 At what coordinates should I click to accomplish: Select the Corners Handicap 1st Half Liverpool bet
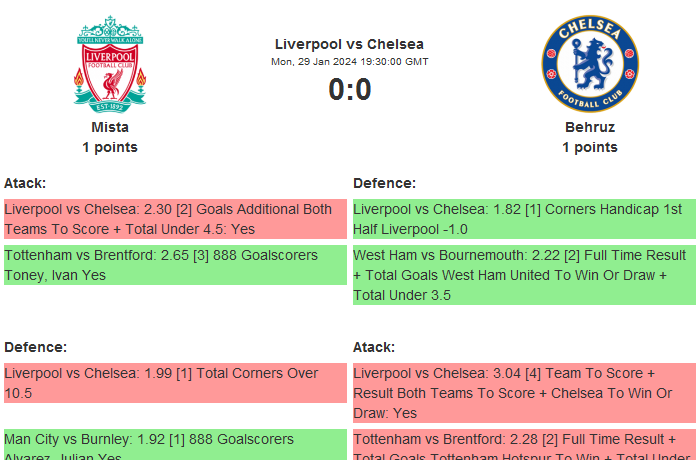(524, 219)
